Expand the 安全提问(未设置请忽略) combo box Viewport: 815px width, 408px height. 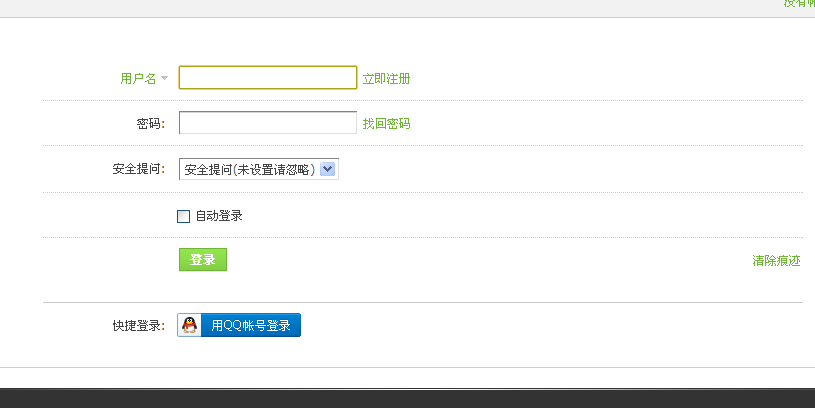coord(250,169)
